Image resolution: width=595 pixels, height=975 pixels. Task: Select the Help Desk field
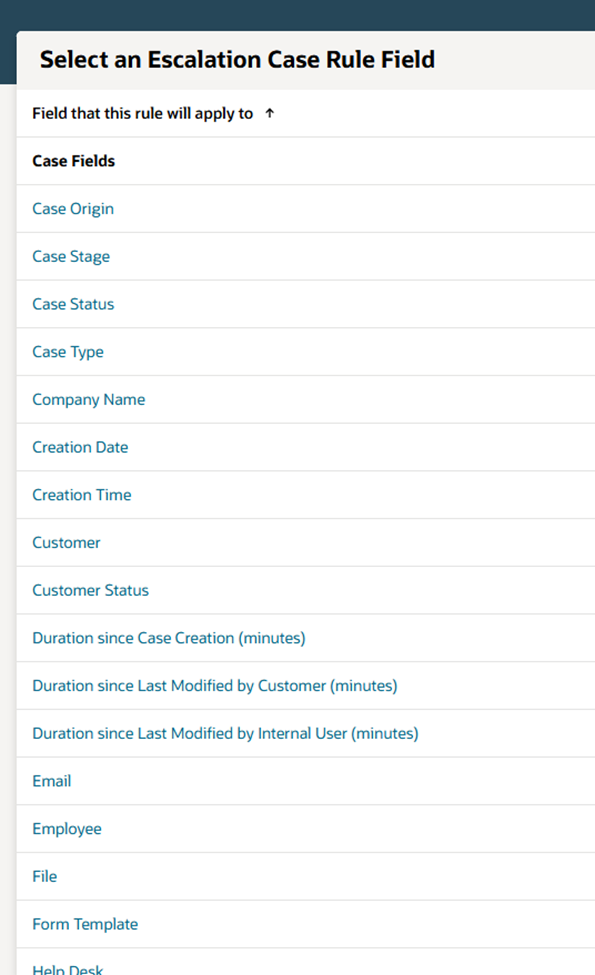click(67, 969)
